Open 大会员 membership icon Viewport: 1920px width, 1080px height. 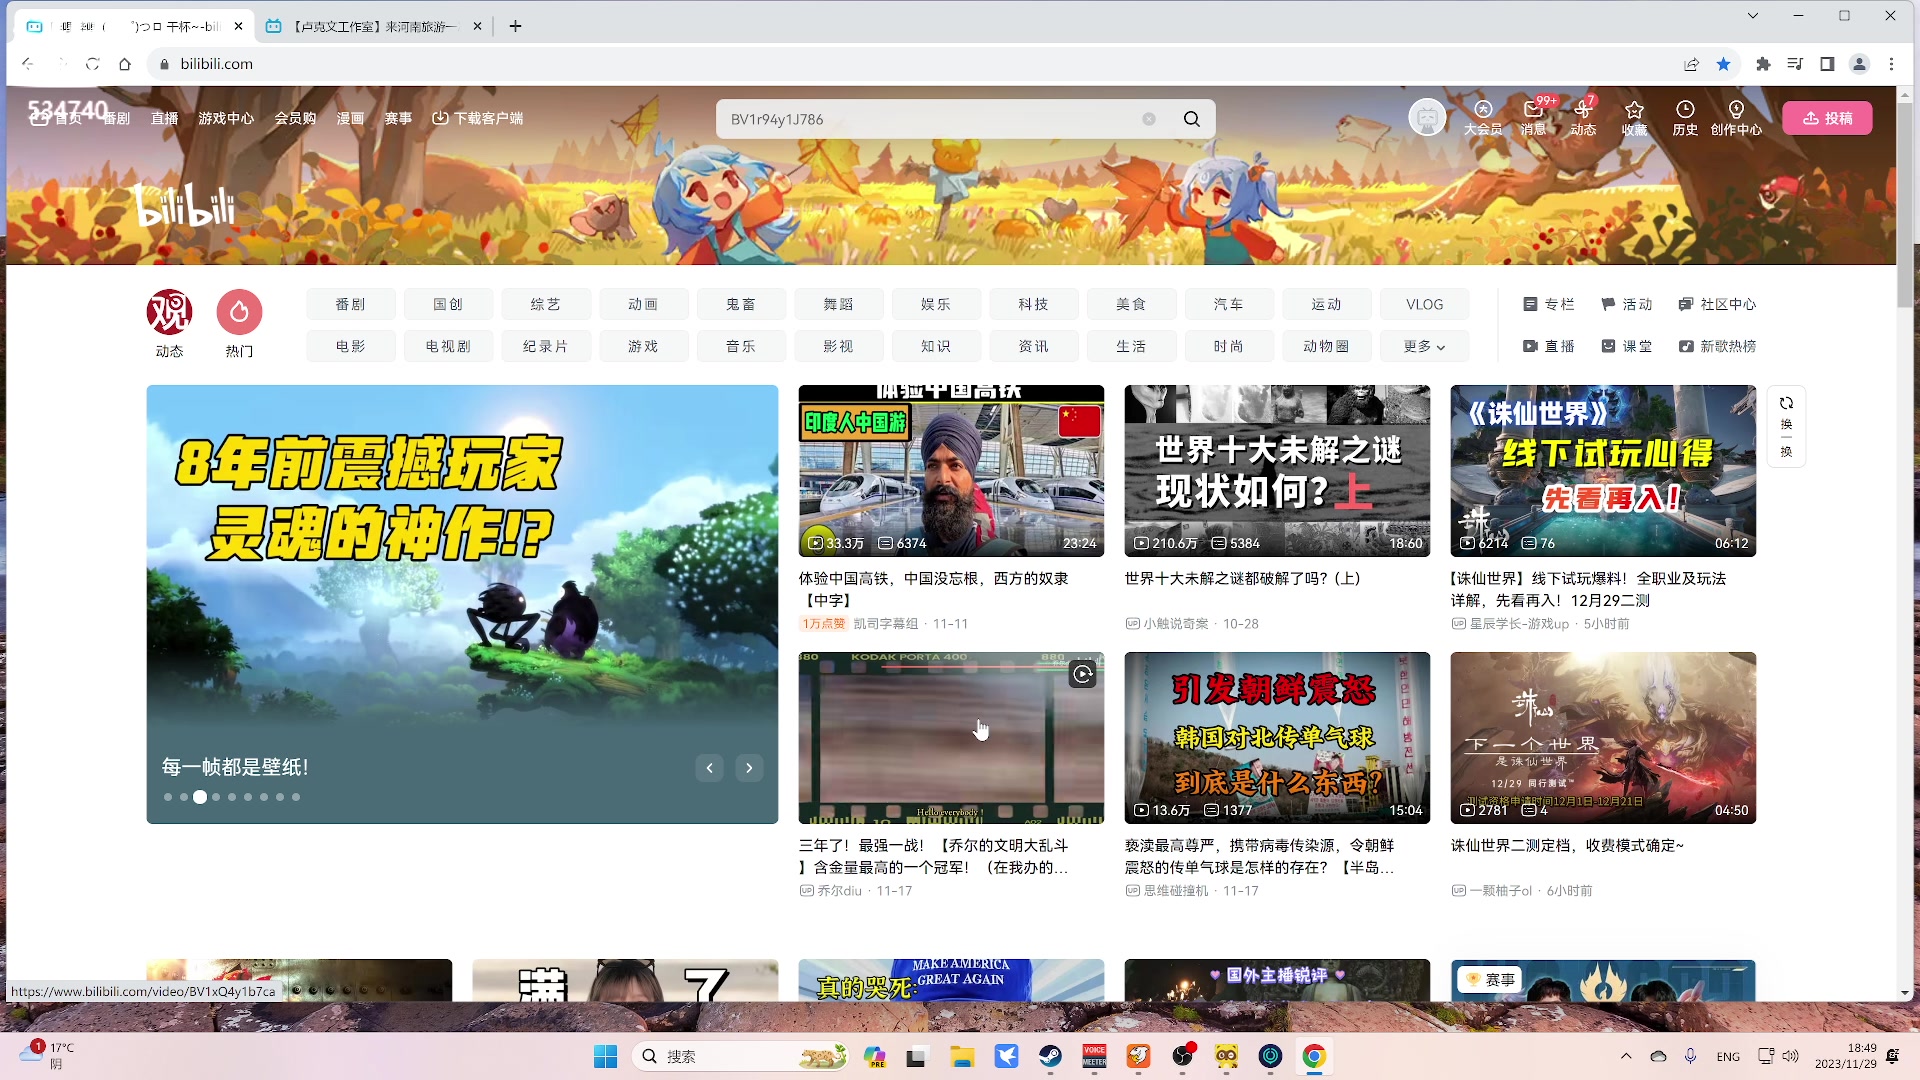(1483, 117)
